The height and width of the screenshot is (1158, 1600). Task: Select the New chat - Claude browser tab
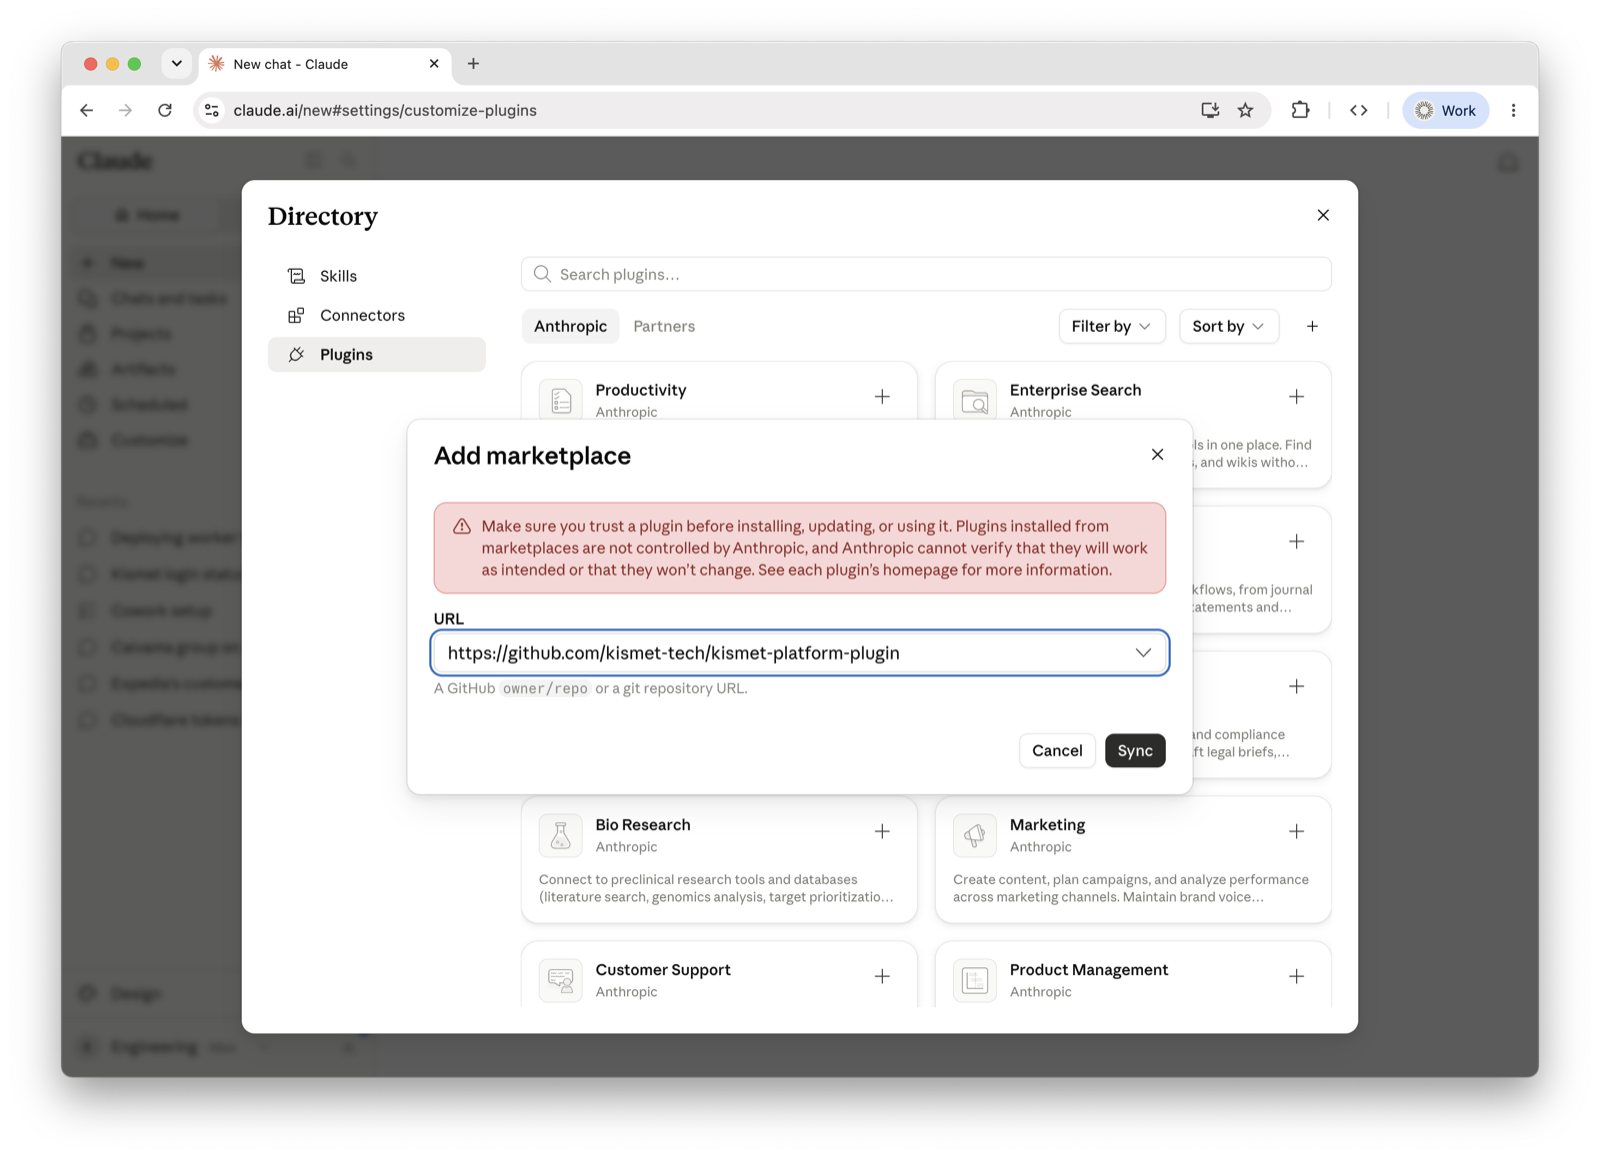click(325, 64)
